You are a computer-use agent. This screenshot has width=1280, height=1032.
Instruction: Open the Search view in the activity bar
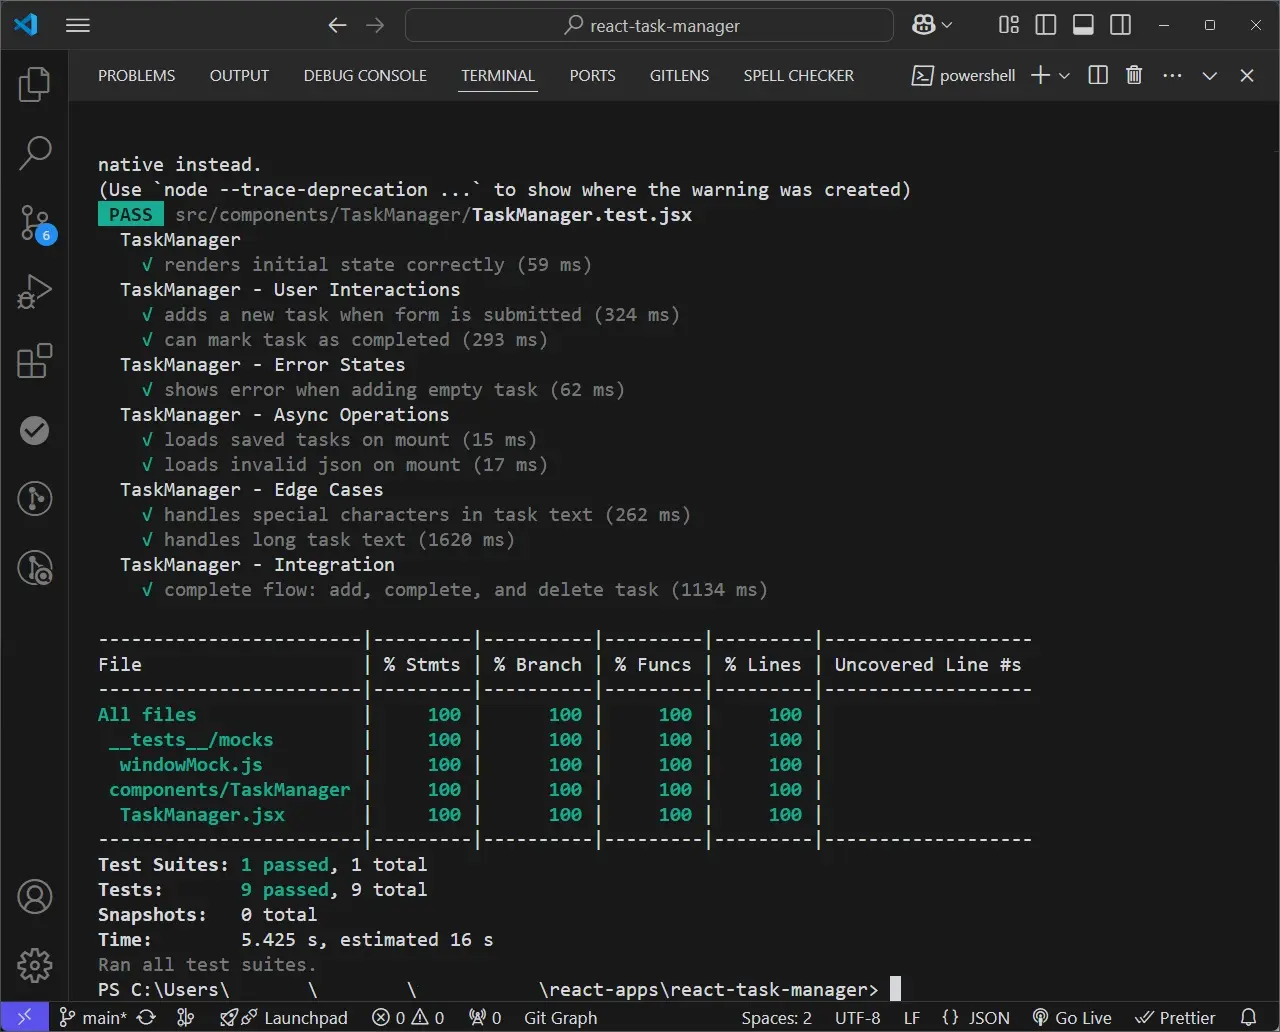35,153
